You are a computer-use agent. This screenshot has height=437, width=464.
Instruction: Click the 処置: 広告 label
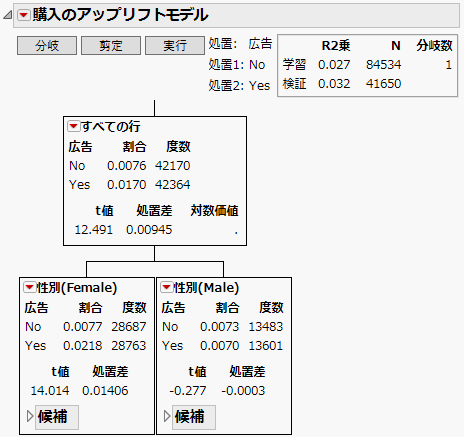click(x=240, y=44)
